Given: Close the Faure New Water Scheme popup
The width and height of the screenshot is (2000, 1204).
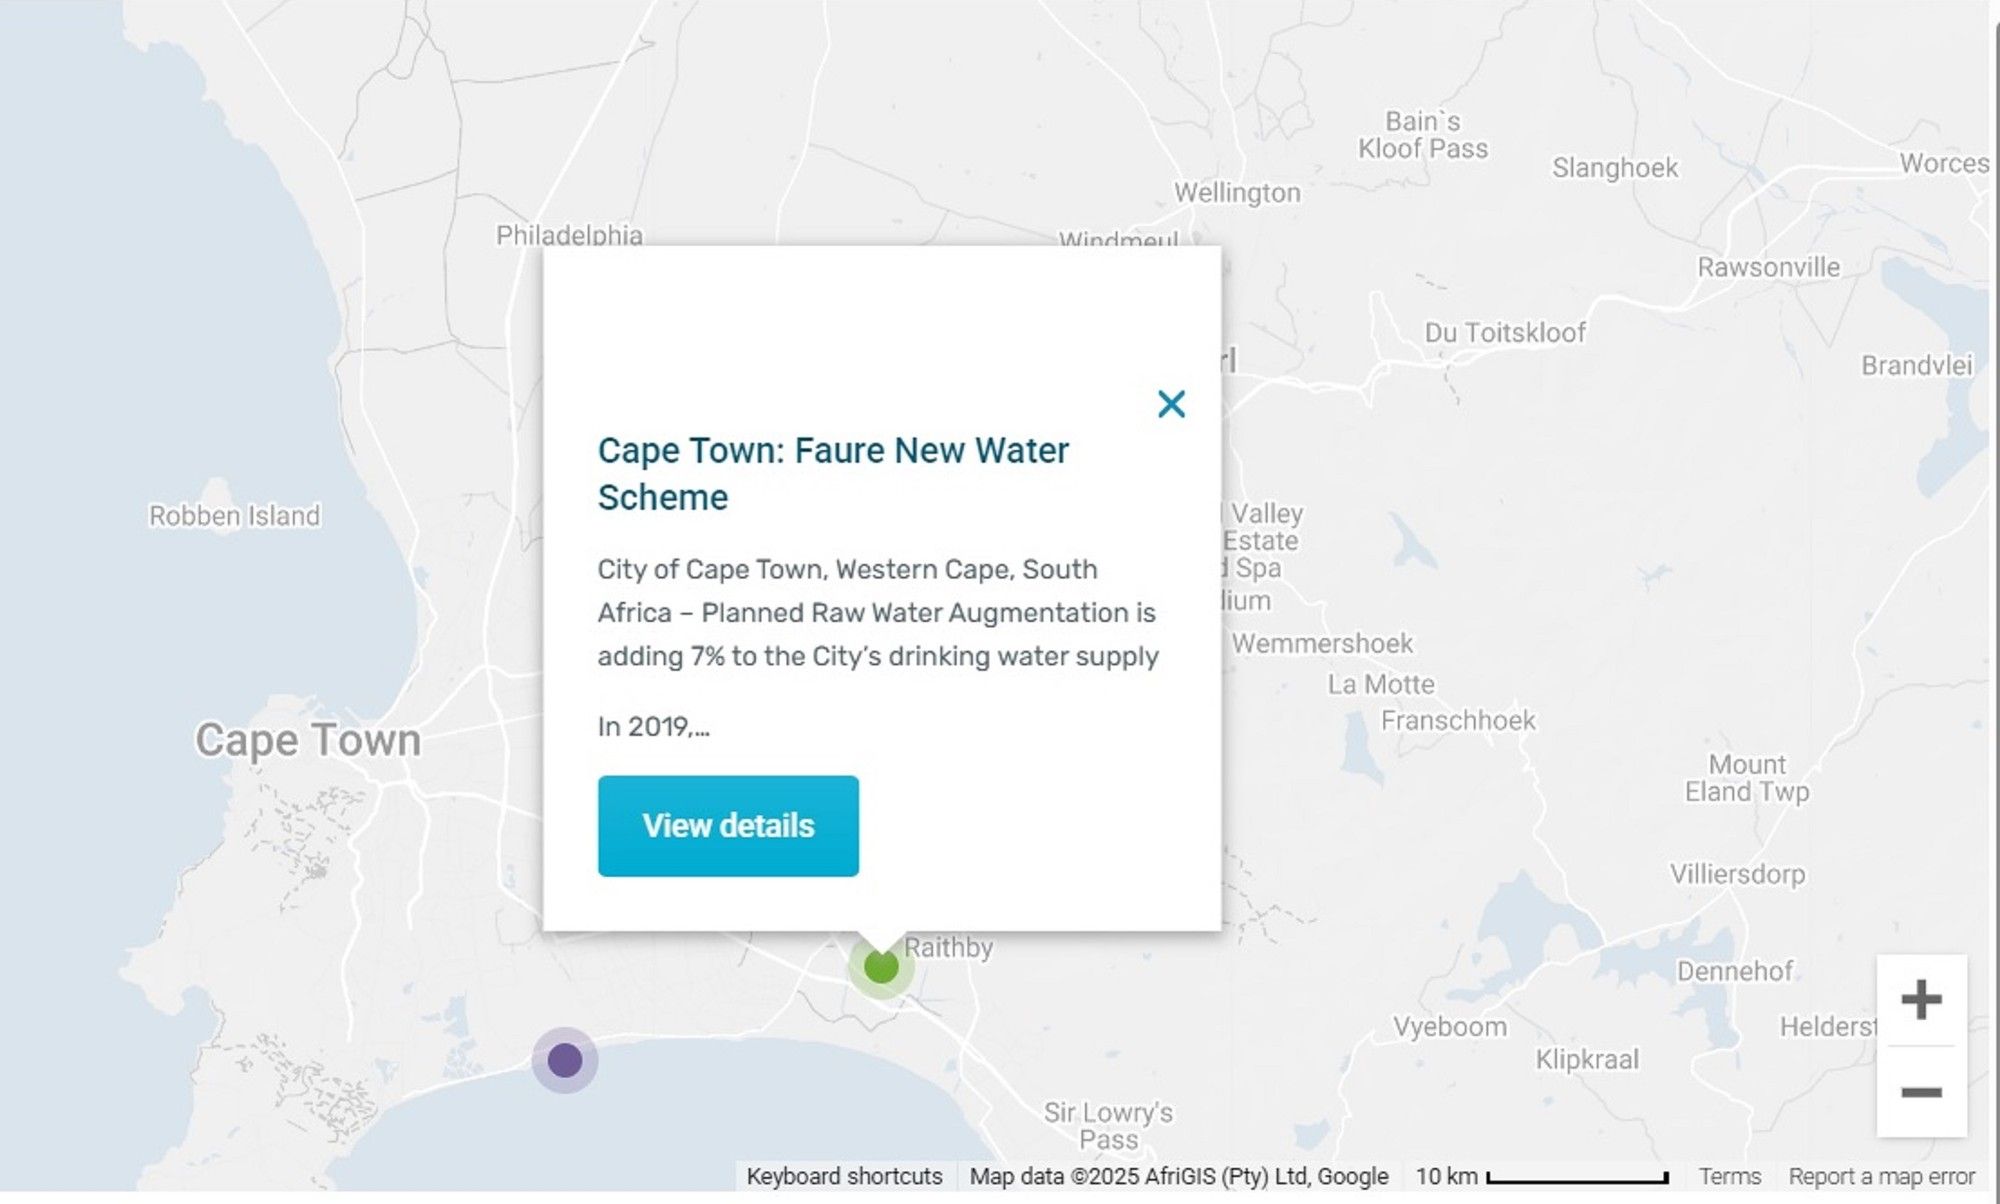Looking at the screenshot, I should click(x=1170, y=404).
